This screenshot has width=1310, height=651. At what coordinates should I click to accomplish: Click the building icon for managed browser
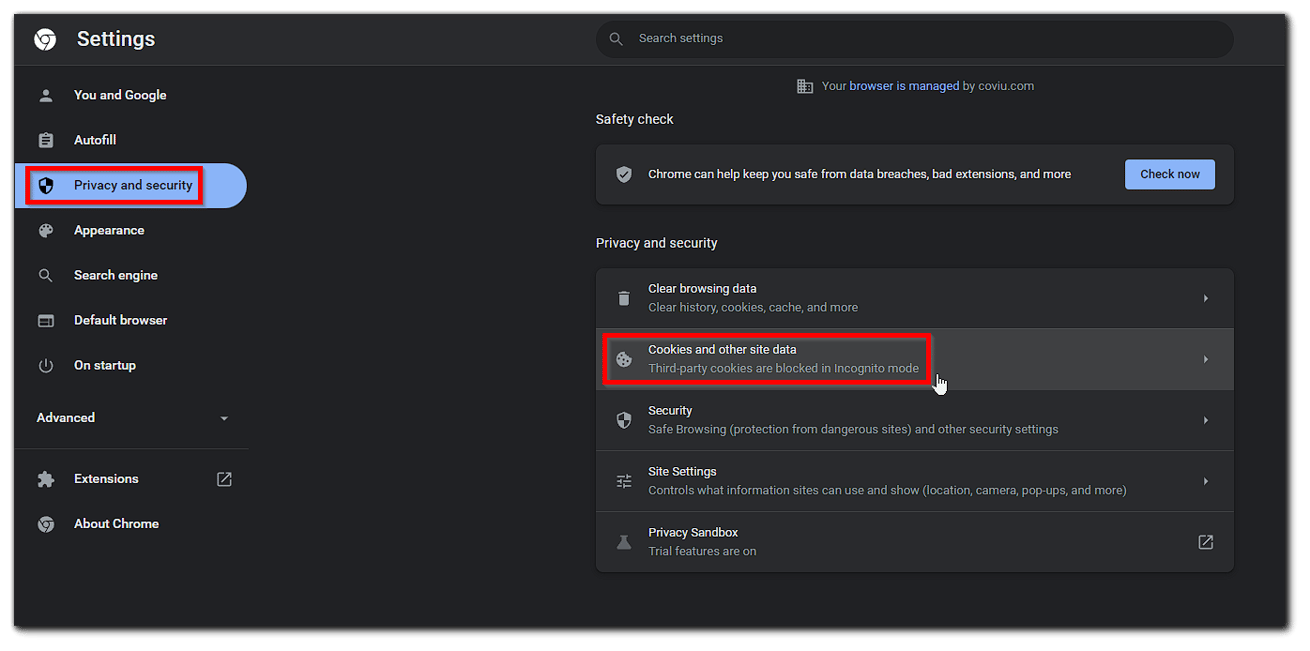pos(805,86)
